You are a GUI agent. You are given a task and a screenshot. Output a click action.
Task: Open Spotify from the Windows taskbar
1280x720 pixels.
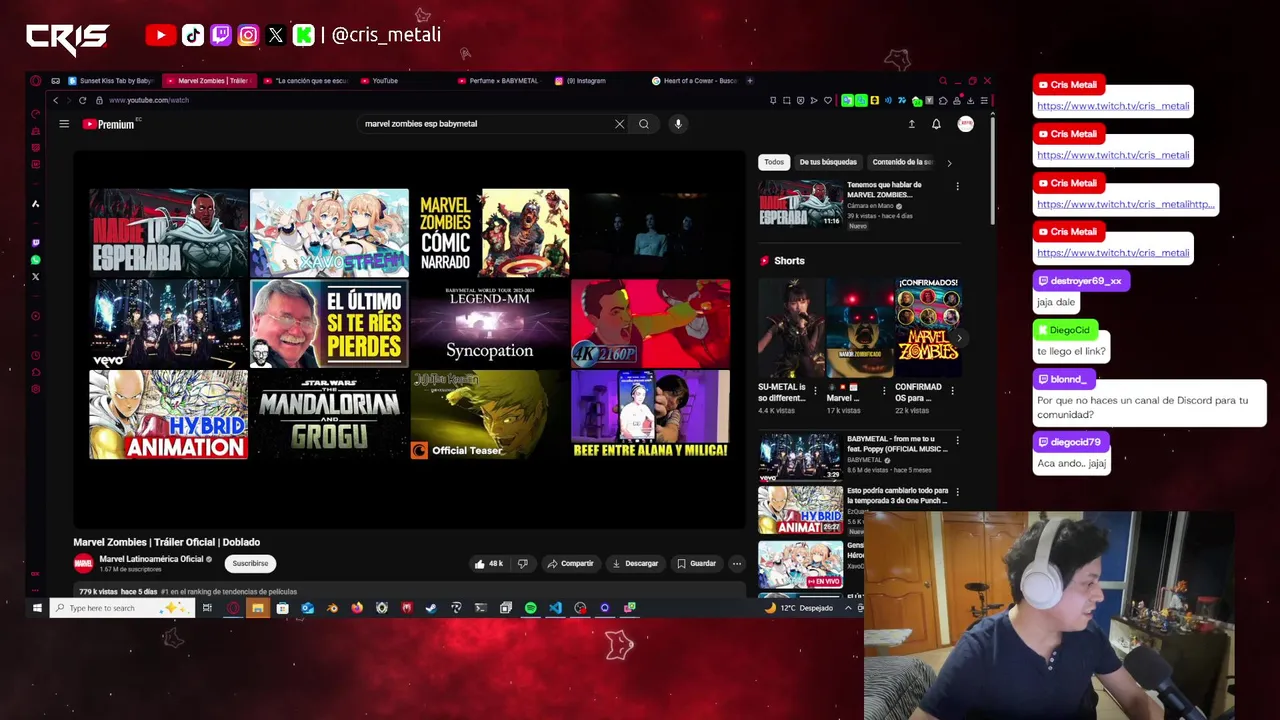(x=530, y=608)
